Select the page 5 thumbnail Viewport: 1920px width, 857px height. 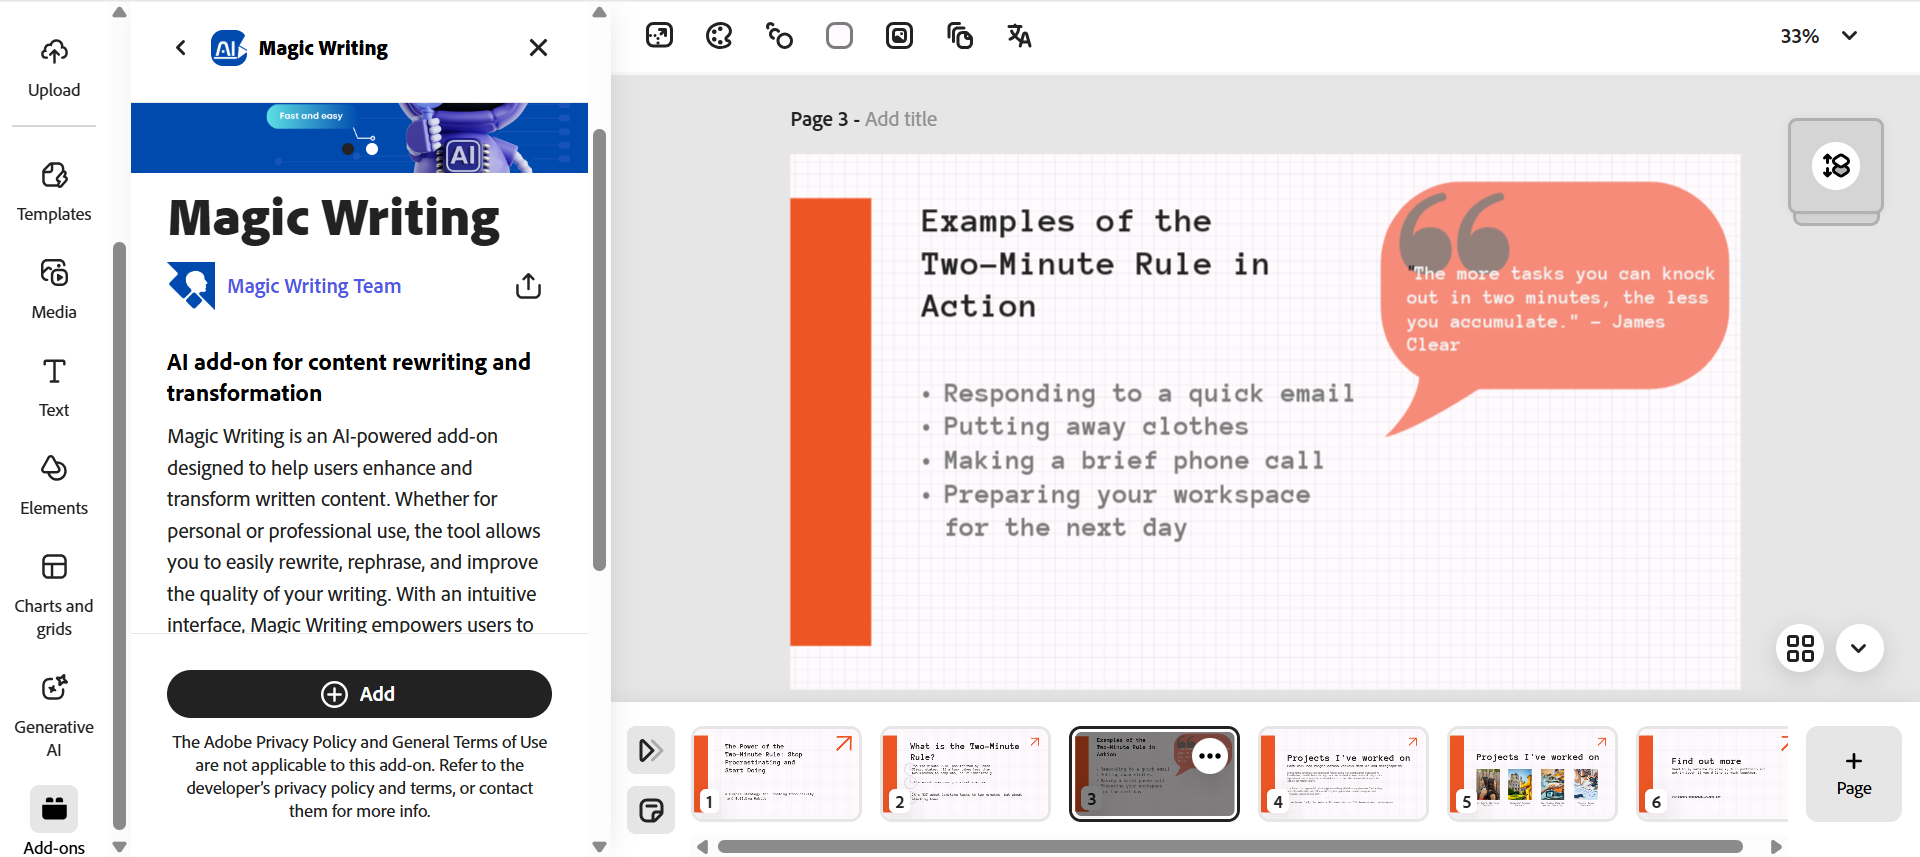coord(1531,774)
